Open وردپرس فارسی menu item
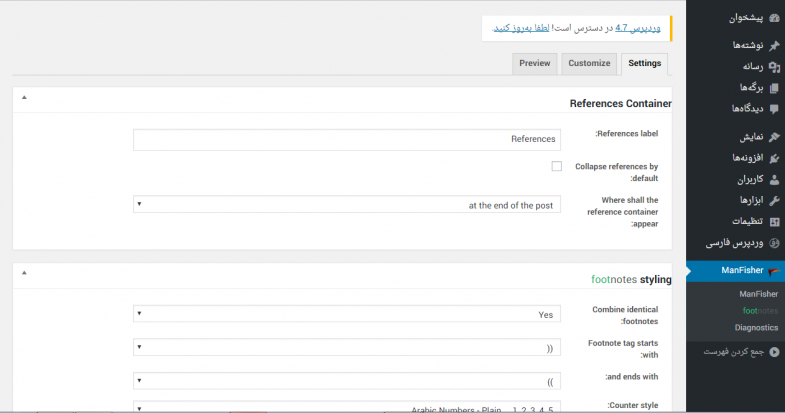The width and height of the screenshot is (785, 413). click(735, 243)
